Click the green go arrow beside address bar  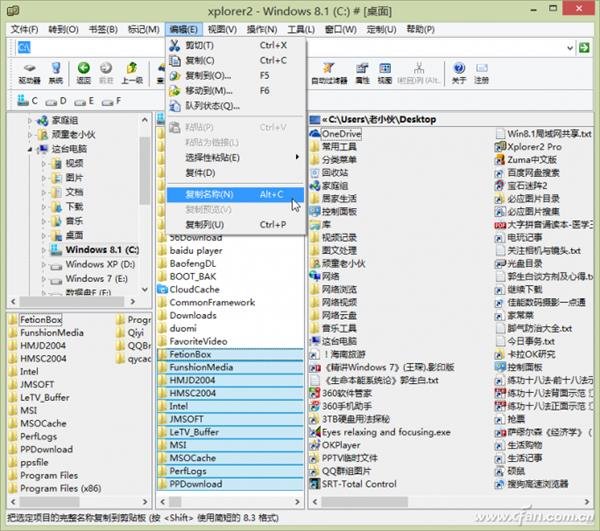(x=584, y=47)
